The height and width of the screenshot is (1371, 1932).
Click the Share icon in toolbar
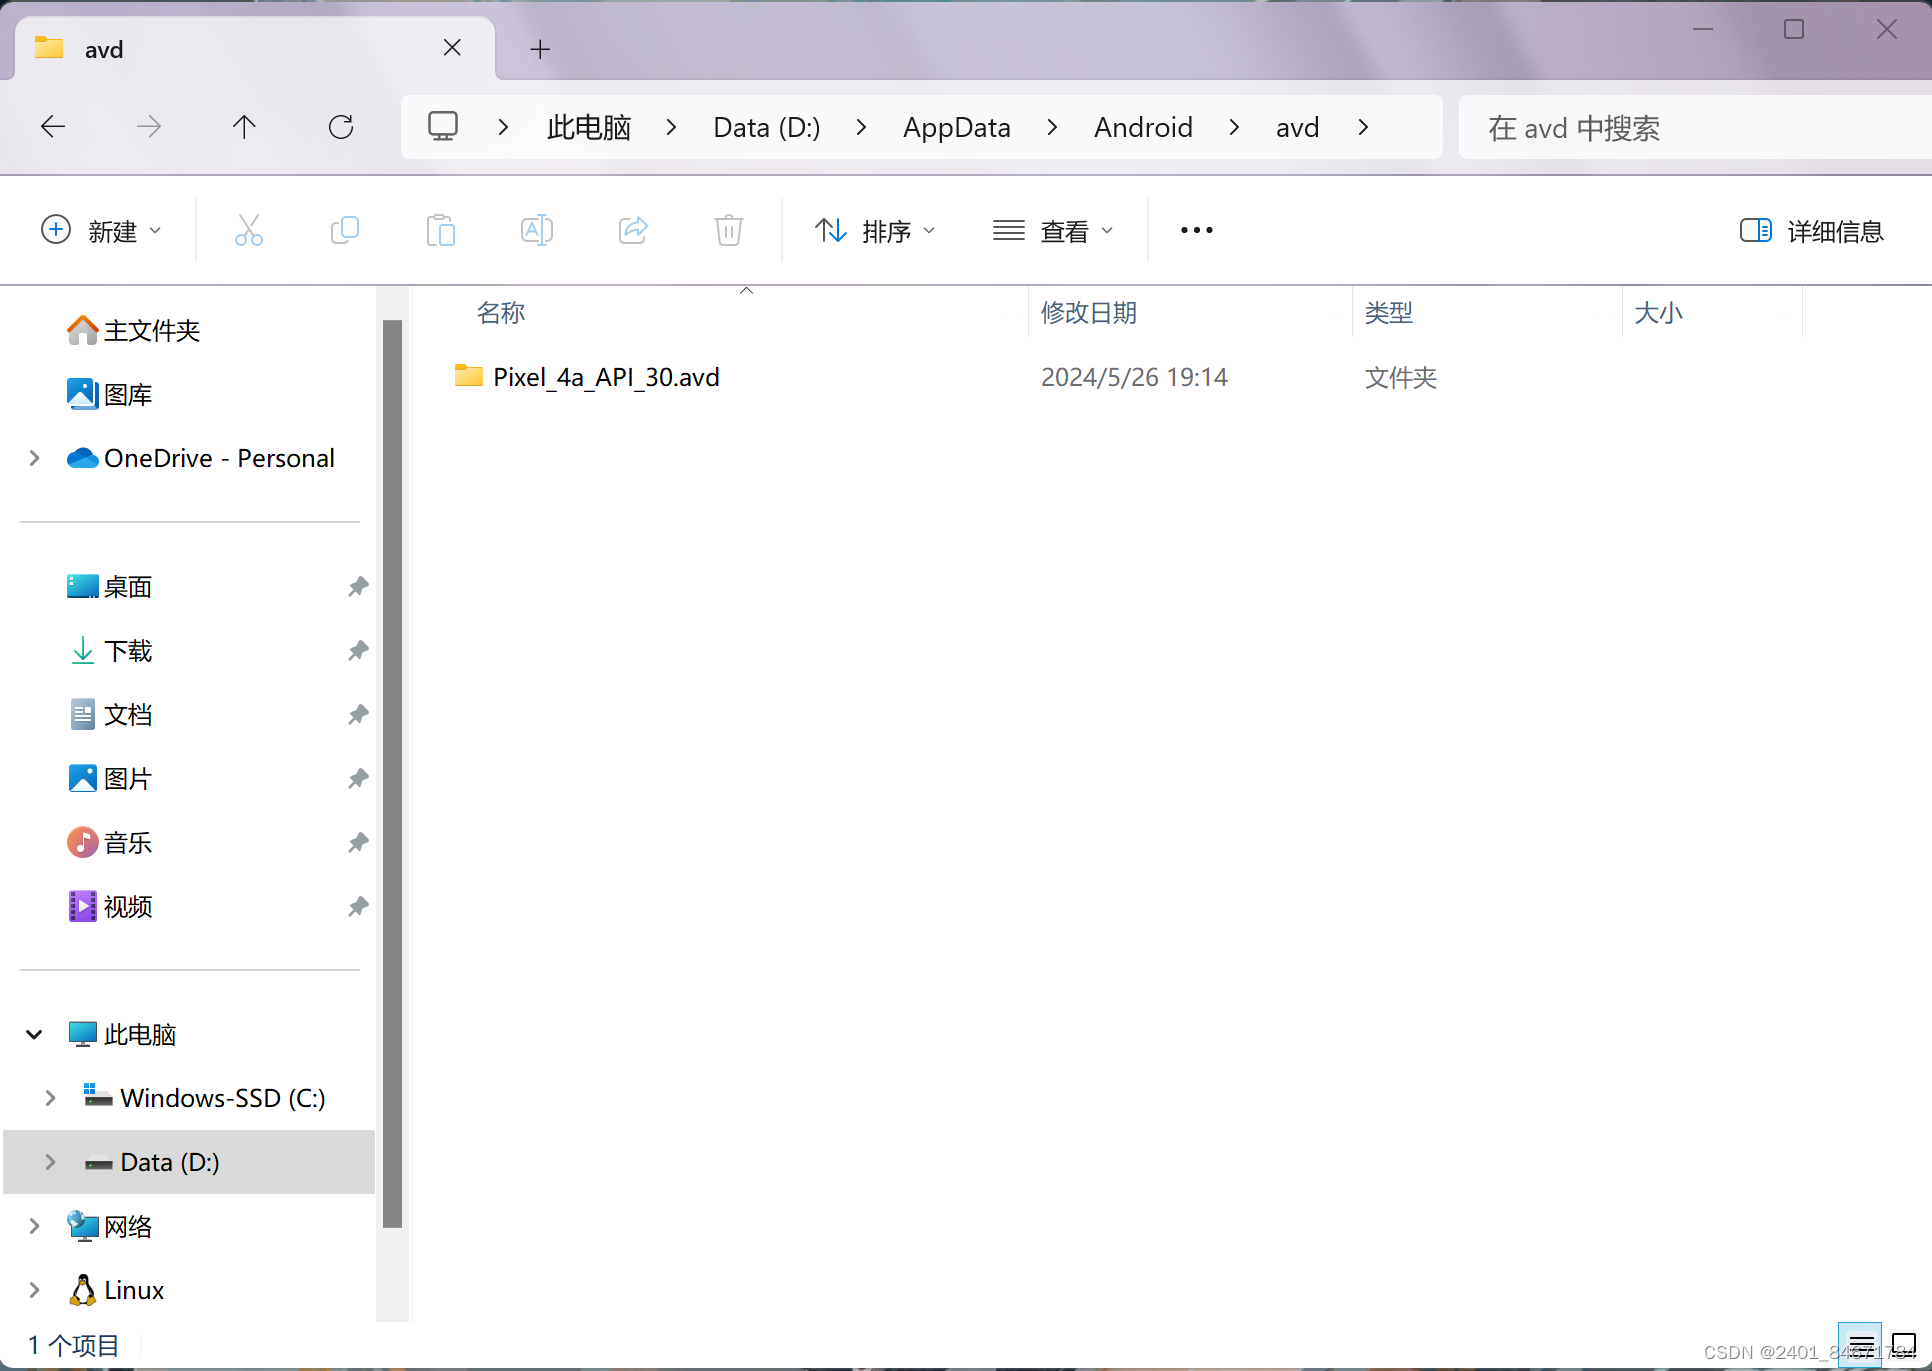(633, 231)
